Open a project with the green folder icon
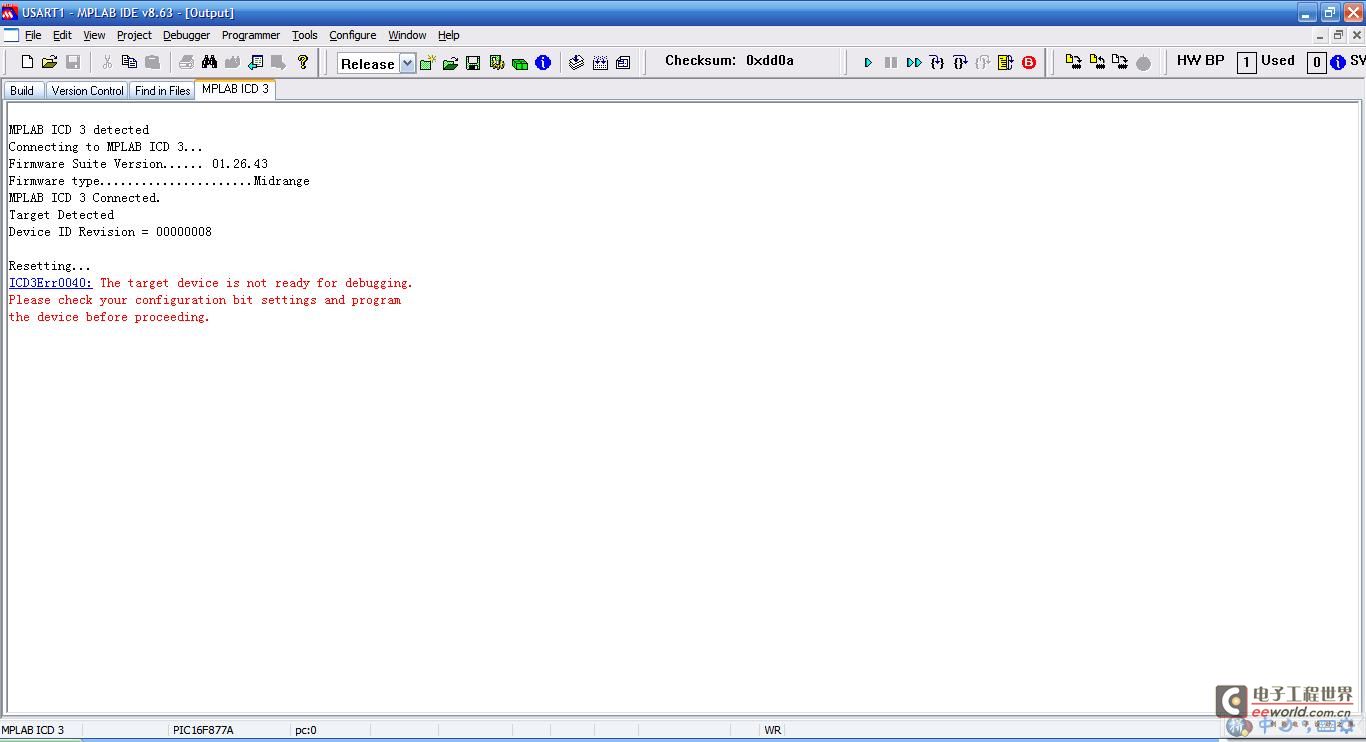The width and height of the screenshot is (1366, 742). coord(450,63)
